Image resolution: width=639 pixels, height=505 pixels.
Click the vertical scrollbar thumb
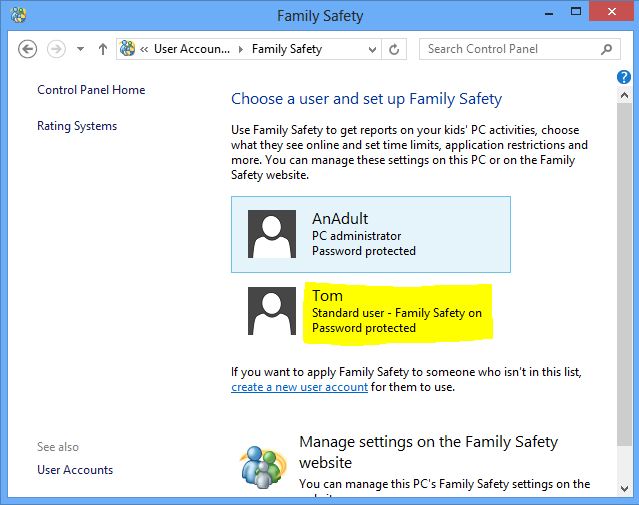click(624, 274)
